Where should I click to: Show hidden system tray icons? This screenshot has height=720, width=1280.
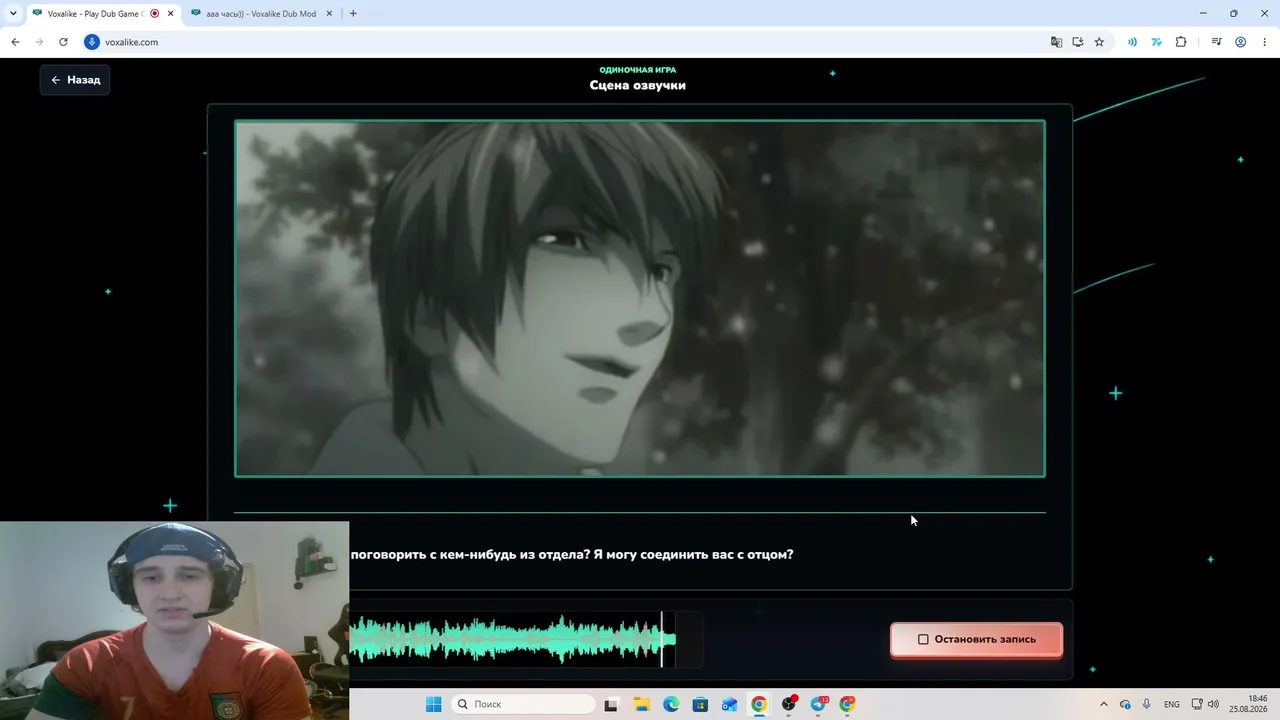point(1104,704)
